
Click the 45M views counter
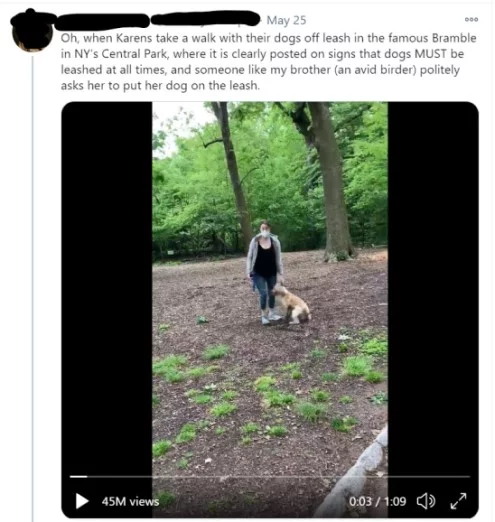(130, 501)
